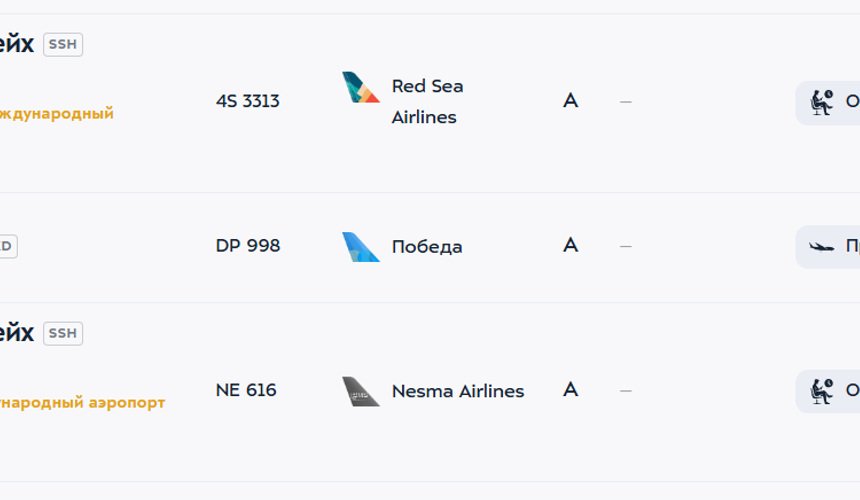Click waiting passenger icon in NE 616 row
860x500 pixels.
(822, 391)
